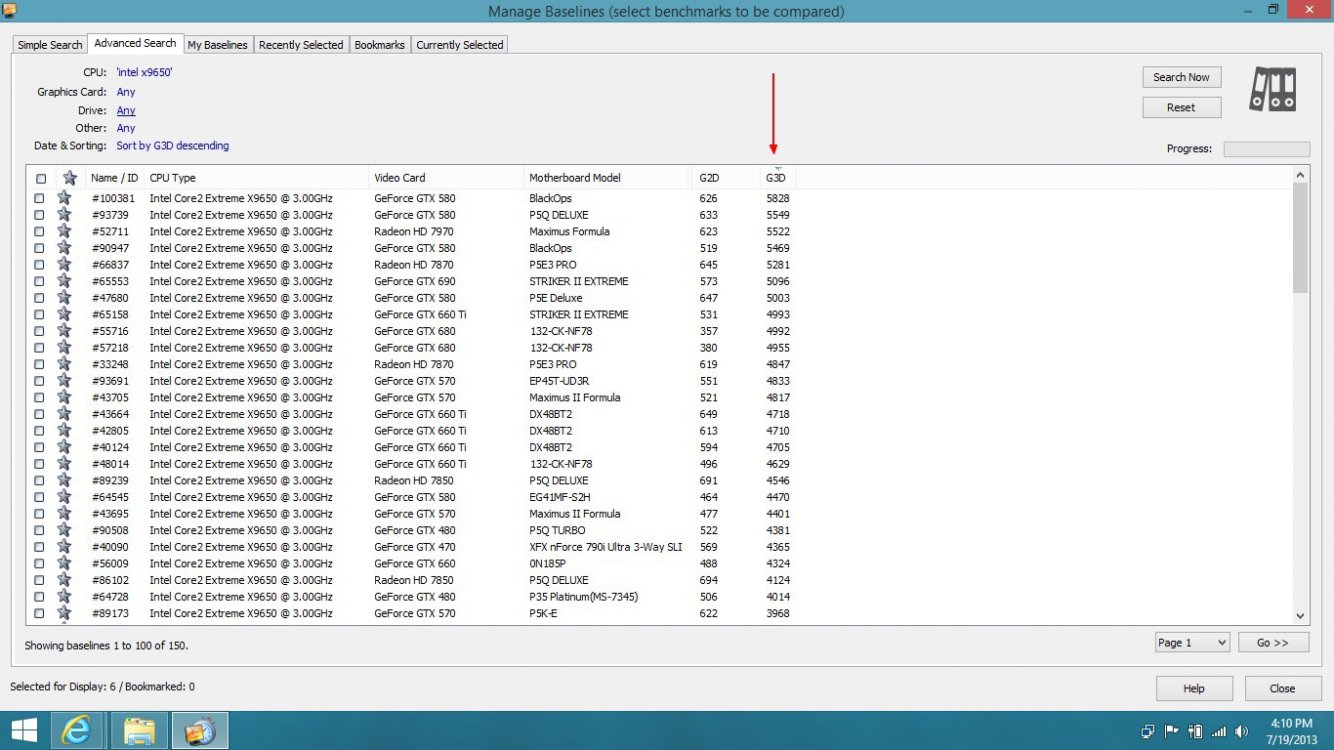Switch to Recently Selected tab
This screenshot has height=750, width=1334.
301,45
